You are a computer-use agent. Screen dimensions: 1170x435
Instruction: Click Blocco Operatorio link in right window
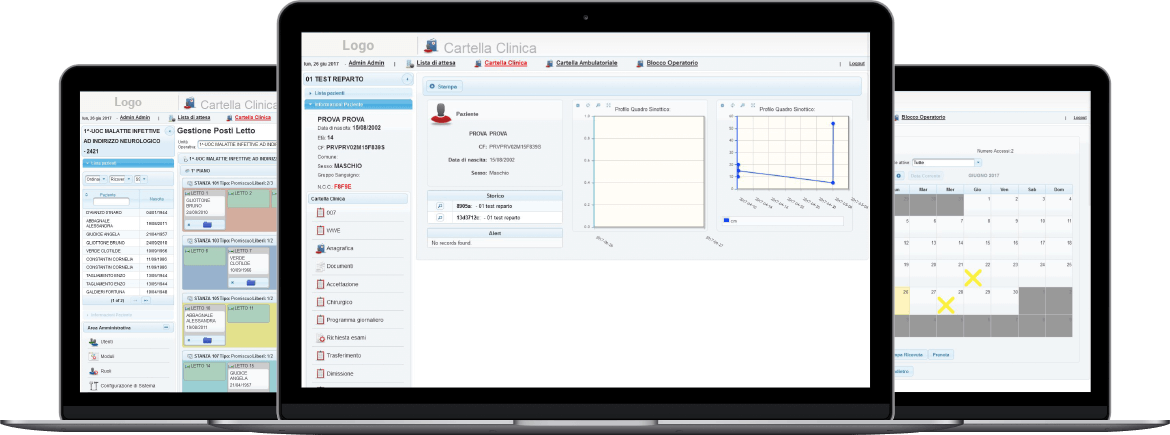point(923,117)
